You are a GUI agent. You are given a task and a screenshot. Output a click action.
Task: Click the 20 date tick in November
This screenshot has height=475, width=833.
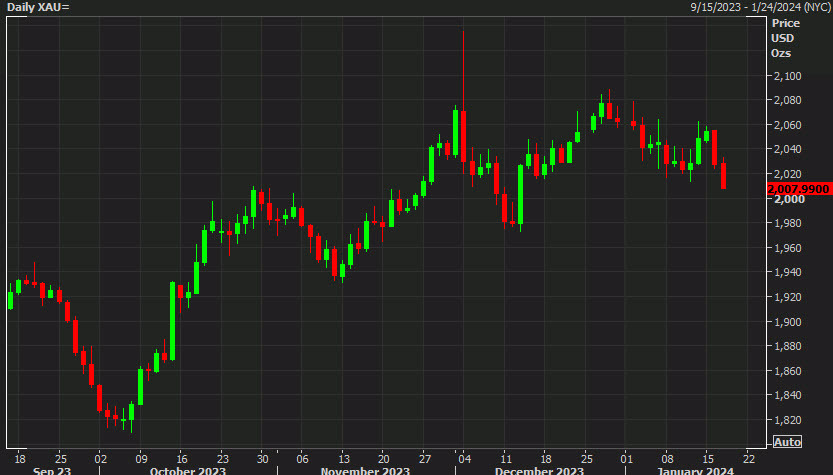pyautogui.click(x=384, y=459)
